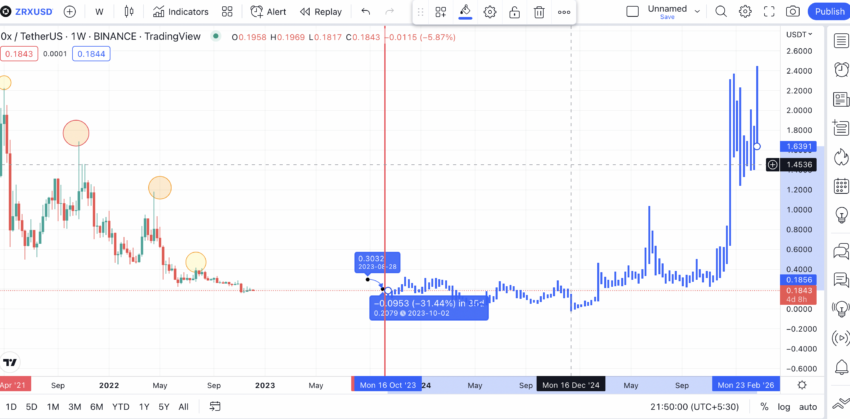850x419 pixels.
Task: Create a new Alert
Action: pyautogui.click(x=268, y=11)
